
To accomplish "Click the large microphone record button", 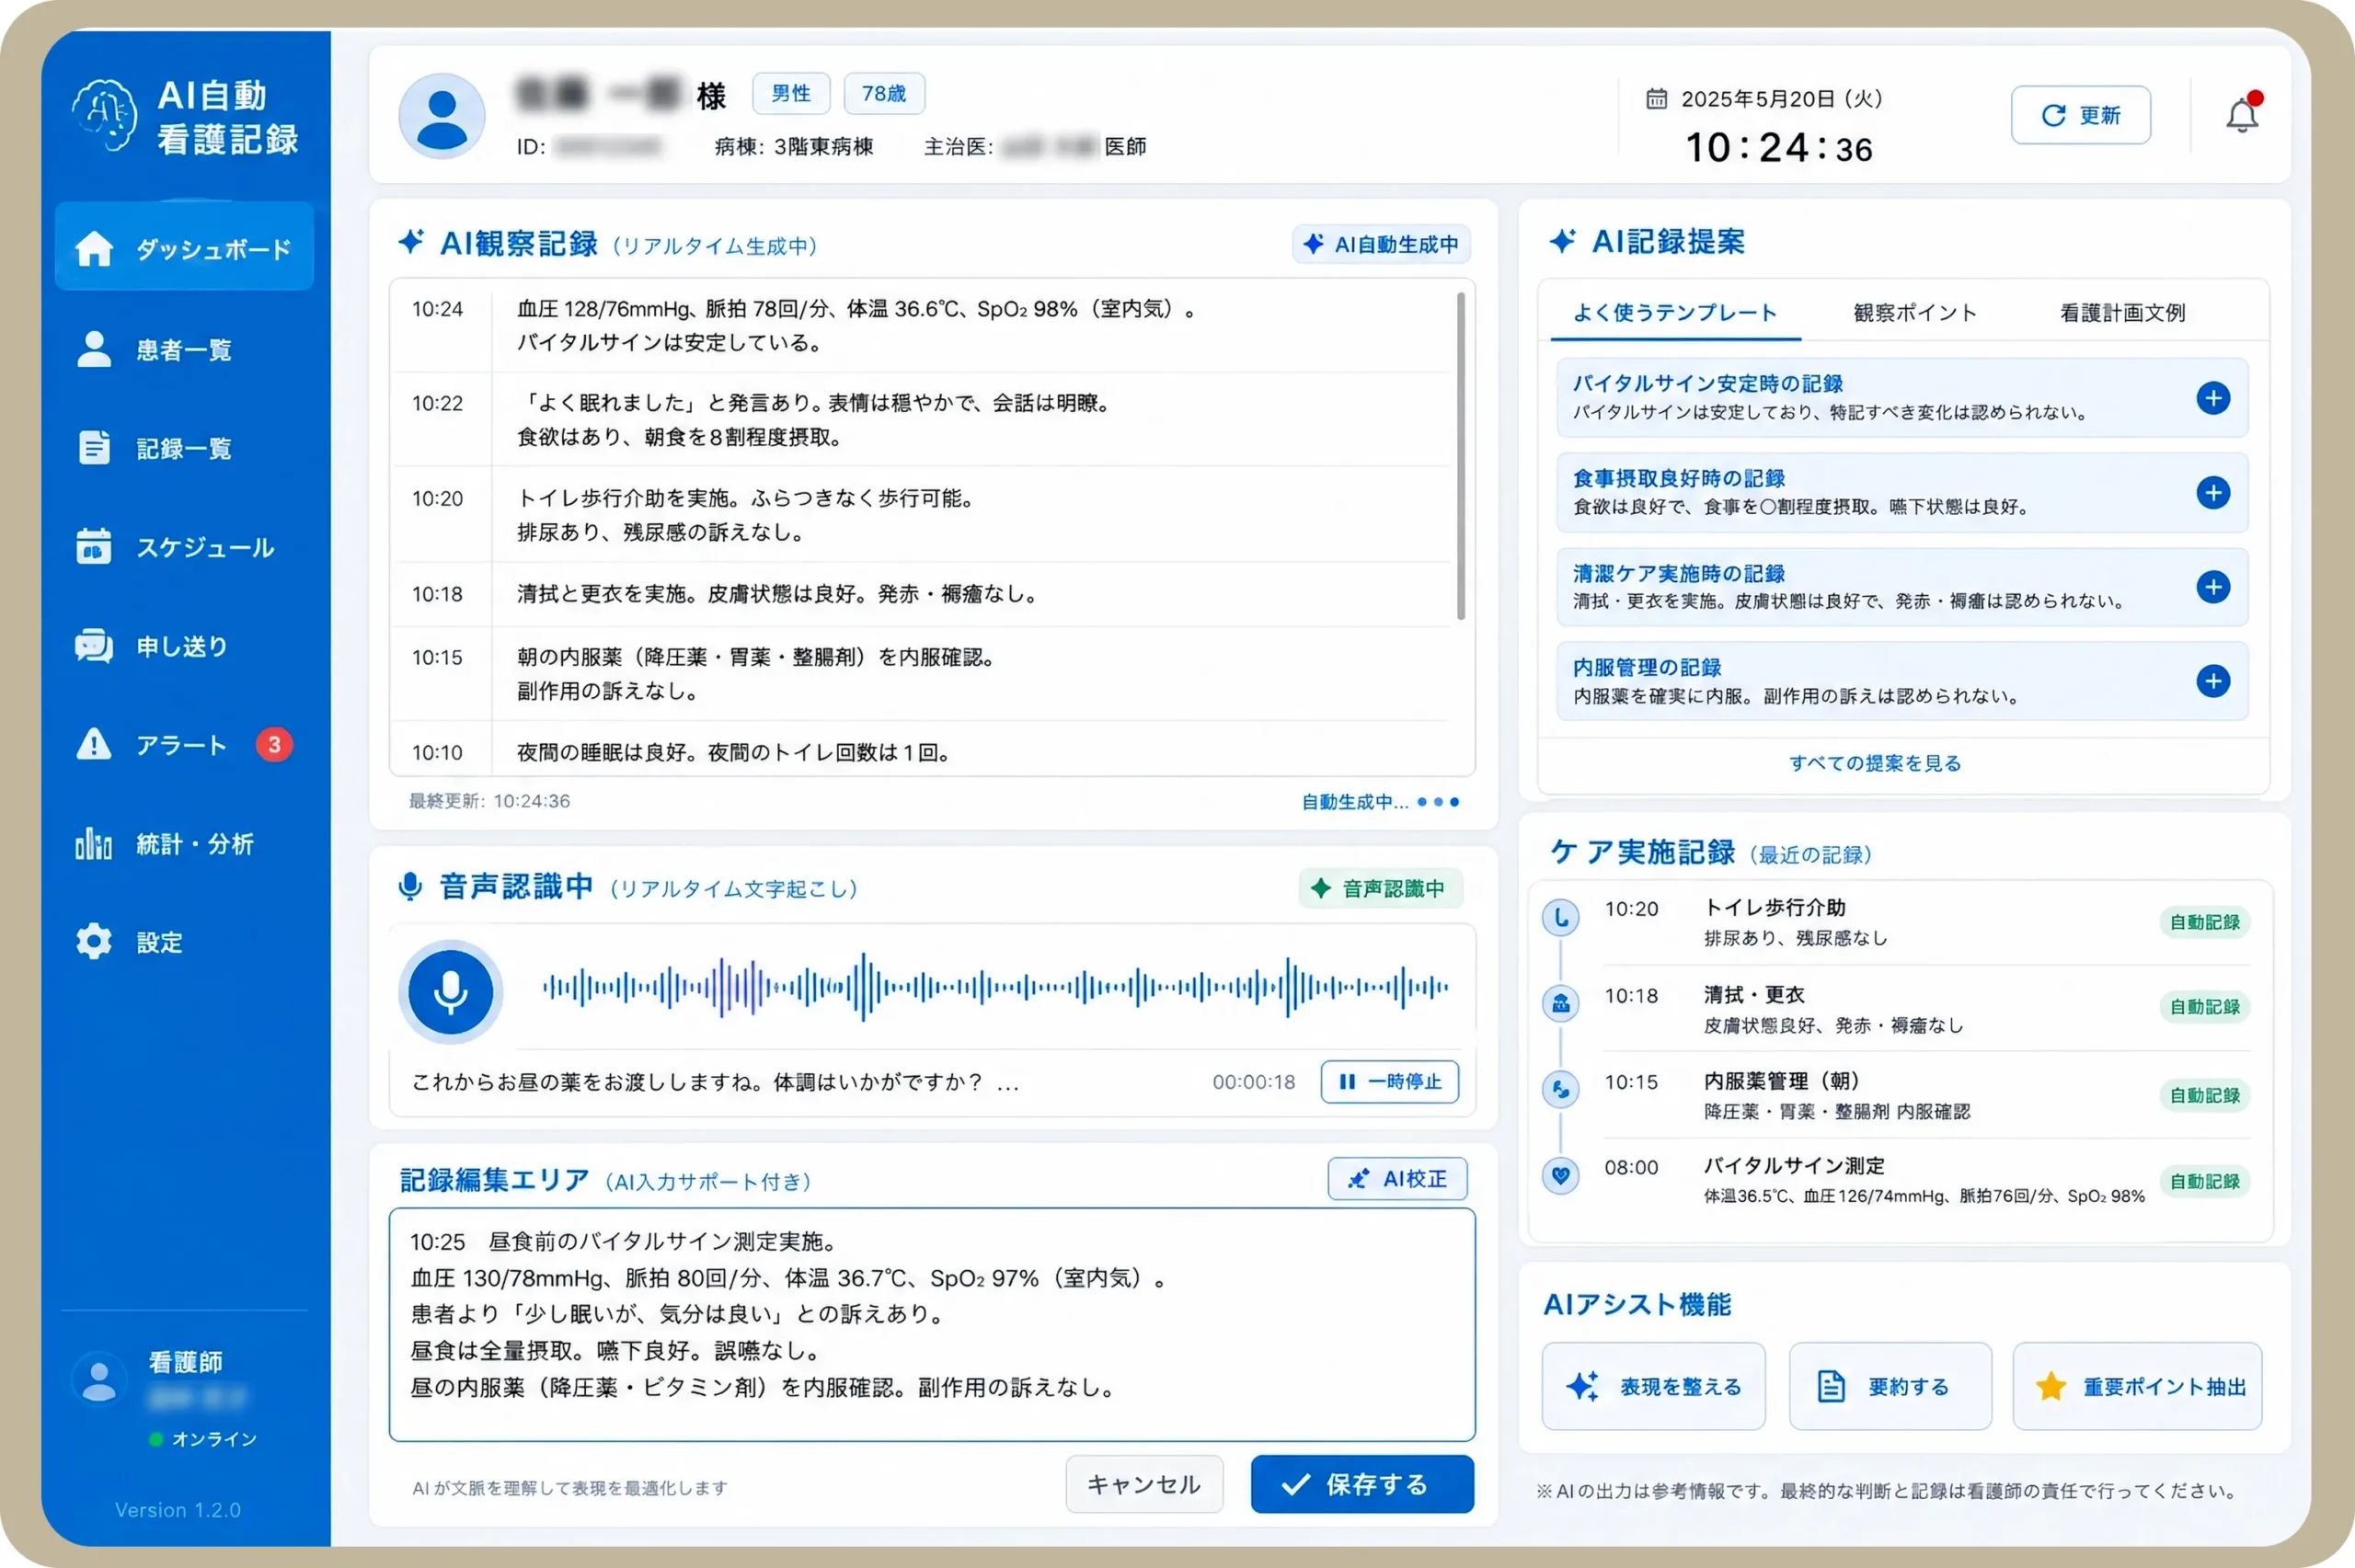I will (451, 991).
